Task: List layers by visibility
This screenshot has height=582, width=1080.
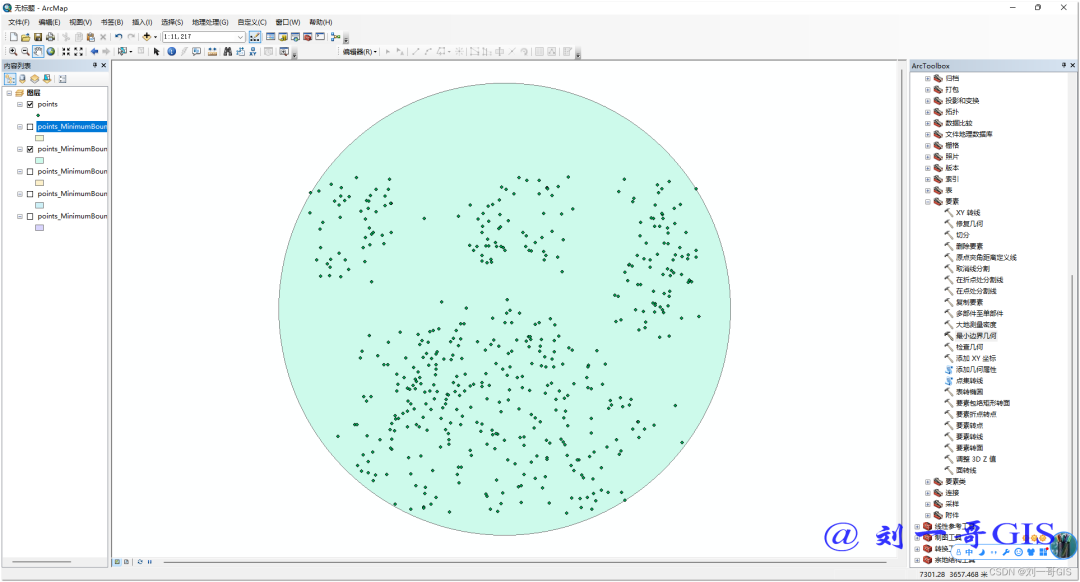Action: click(x=34, y=79)
